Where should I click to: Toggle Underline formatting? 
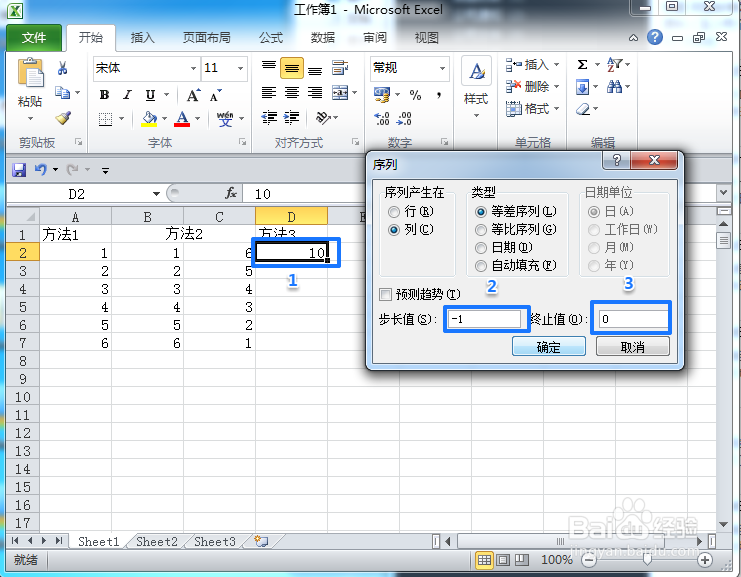click(x=150, y=95)
